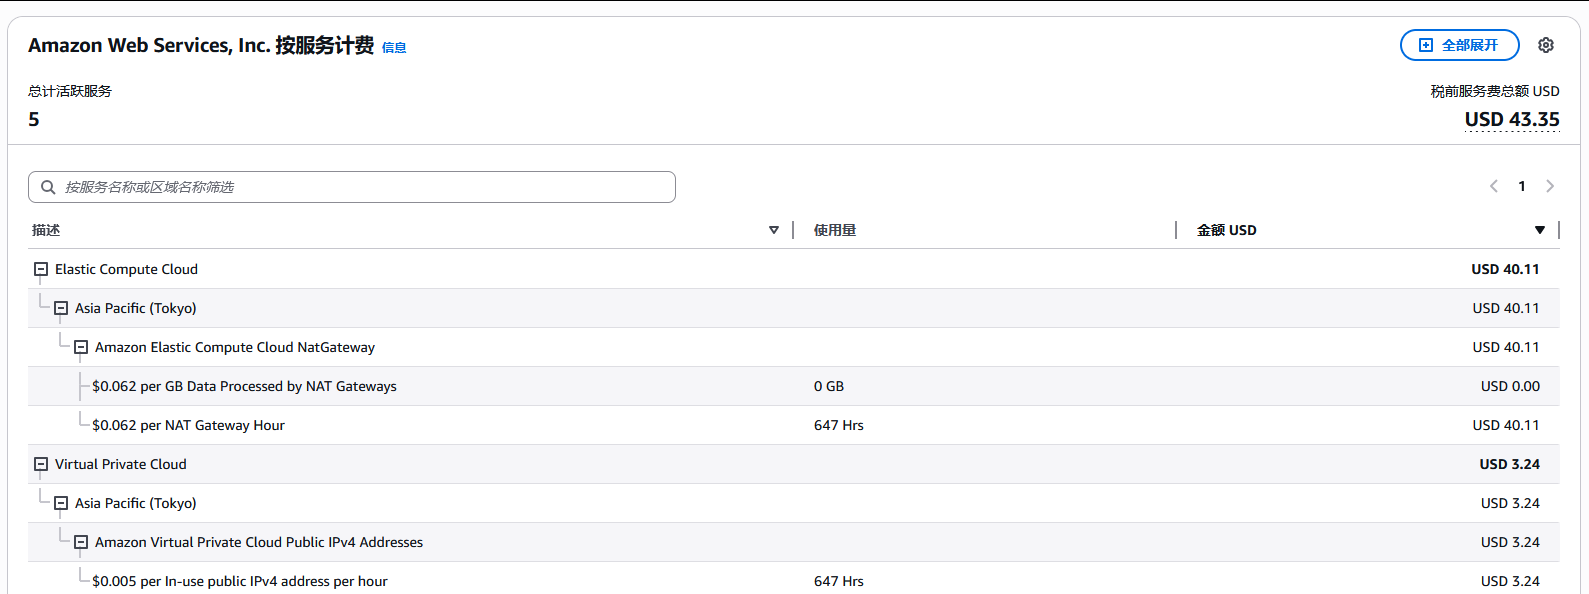Image resolution: width=1589 pixels, height=594 pixels.
Task: Collapse the Asia Pacific (Tokyo) region under Elastic Compute Cloud
Action: tap(61, 308)
